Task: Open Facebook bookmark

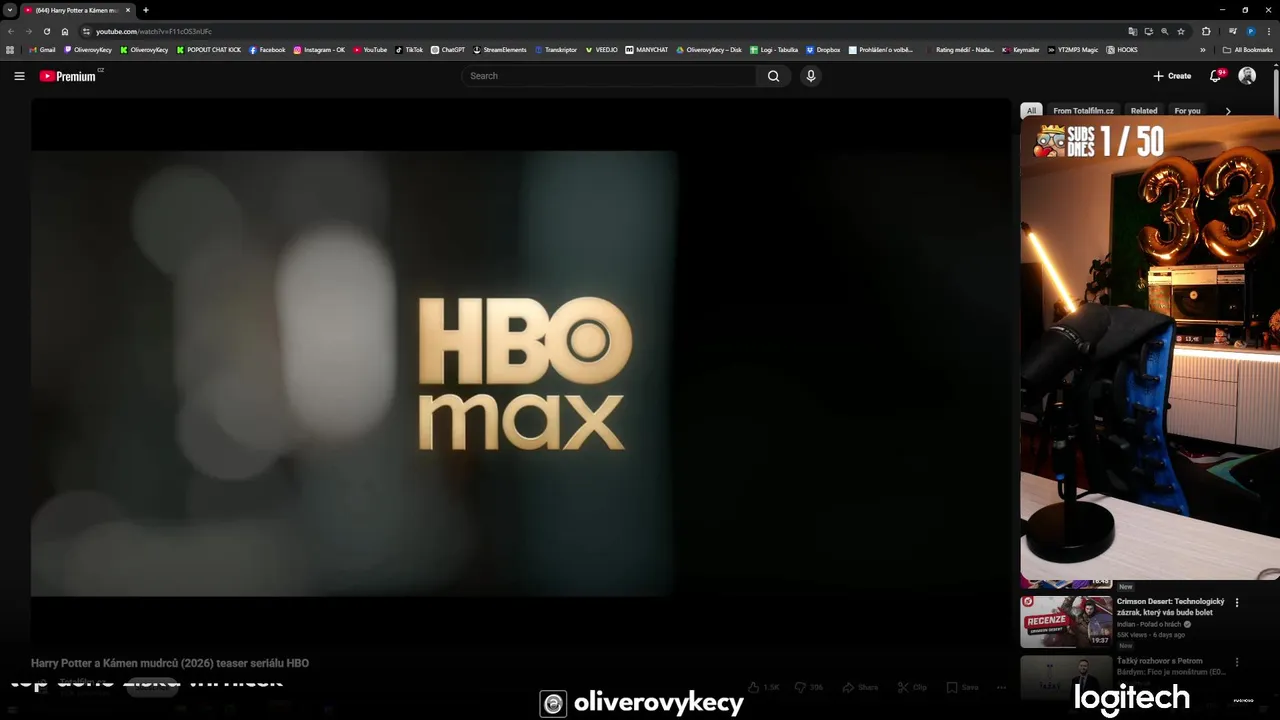Action: coord(267,49)
